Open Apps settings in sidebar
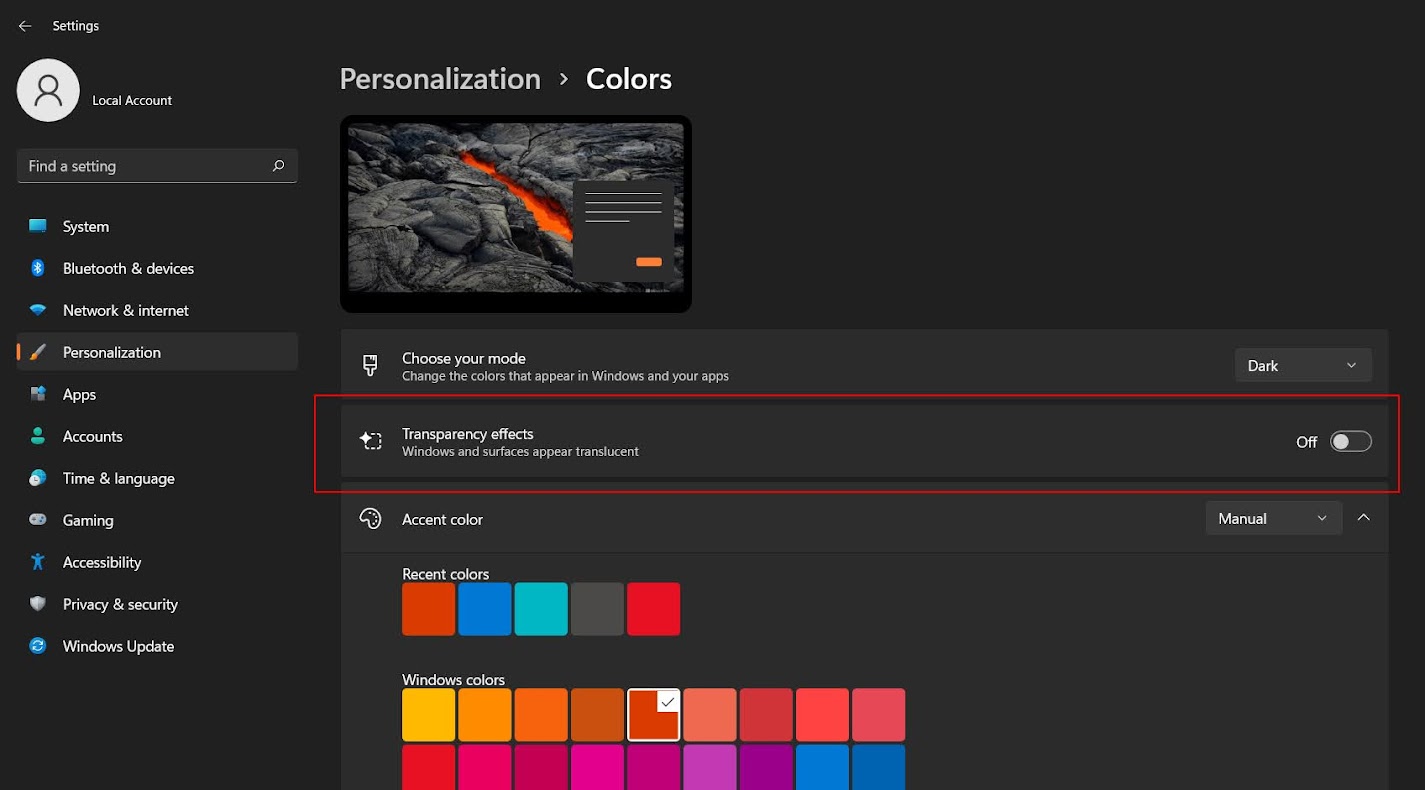This screenshot has height=790, width=1425. [79, 394]
